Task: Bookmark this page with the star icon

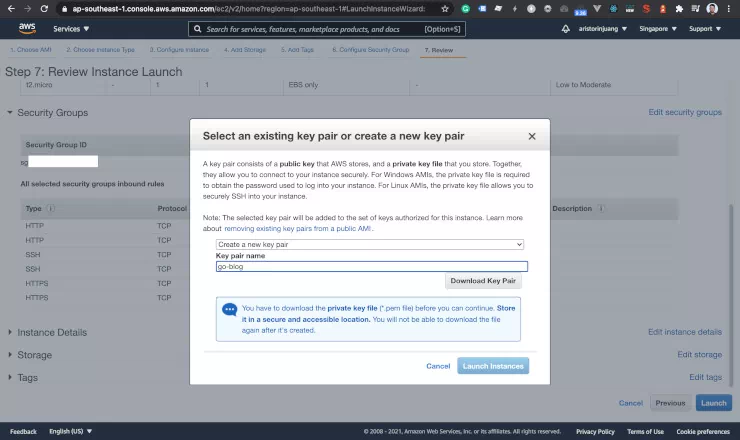Action: tap(445, 8)
